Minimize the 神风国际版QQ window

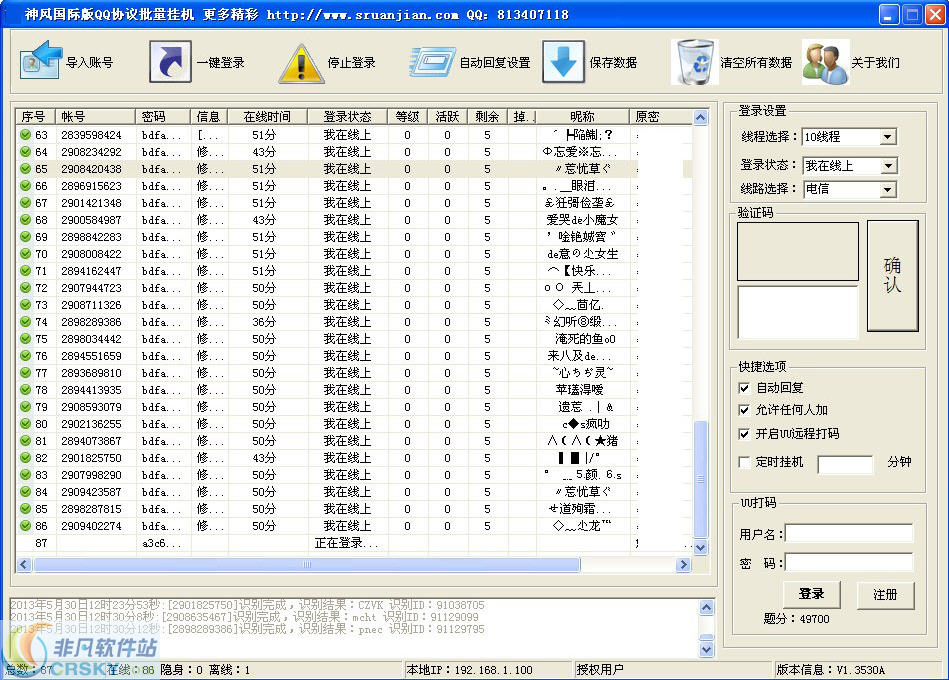click(x=888, y=15)
